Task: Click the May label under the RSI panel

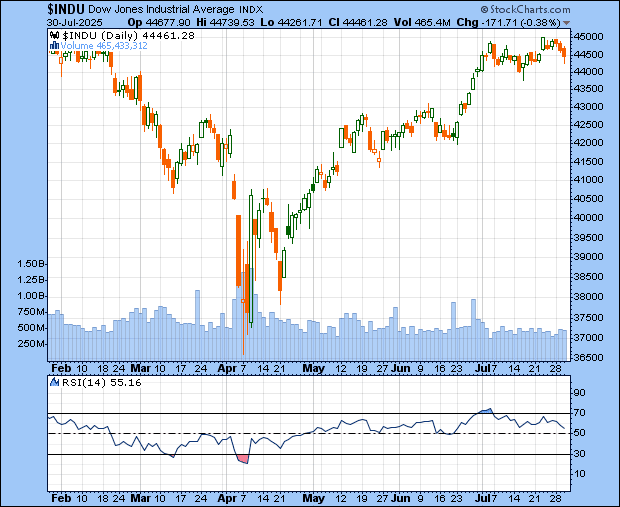Action: tap(314, 498)
